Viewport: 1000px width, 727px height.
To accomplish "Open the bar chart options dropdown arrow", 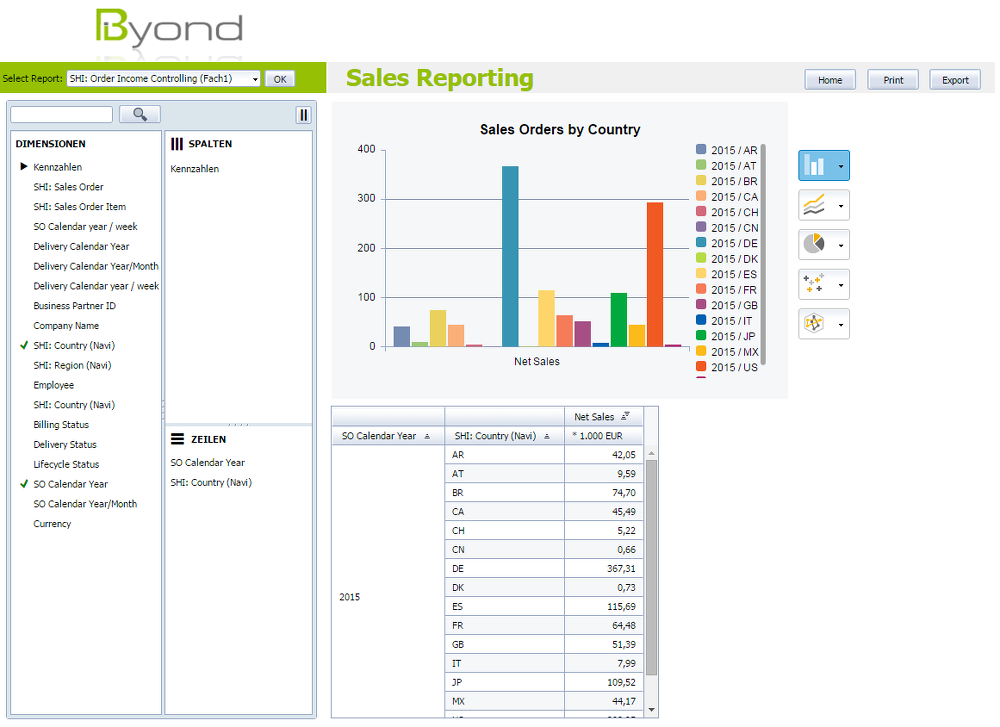I will (x=841, y=167).
